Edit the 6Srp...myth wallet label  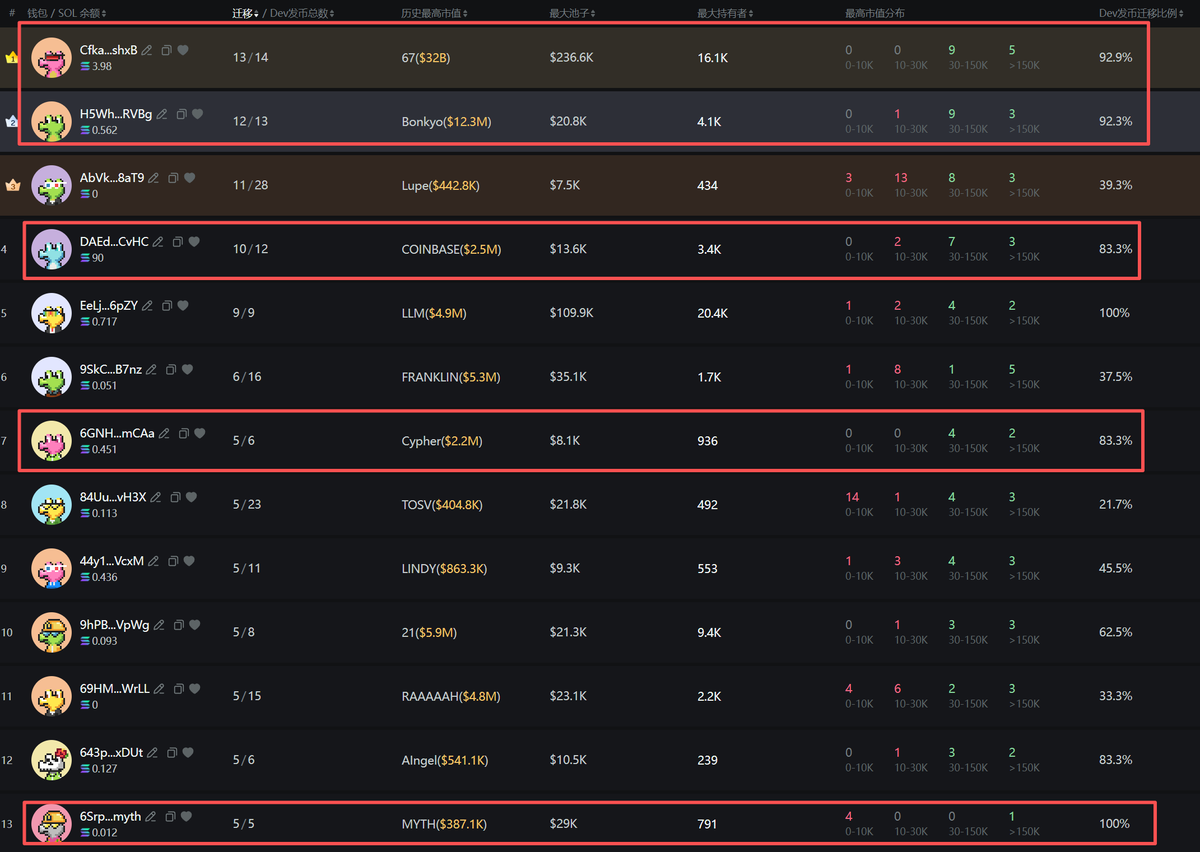(x=151, y=817)
